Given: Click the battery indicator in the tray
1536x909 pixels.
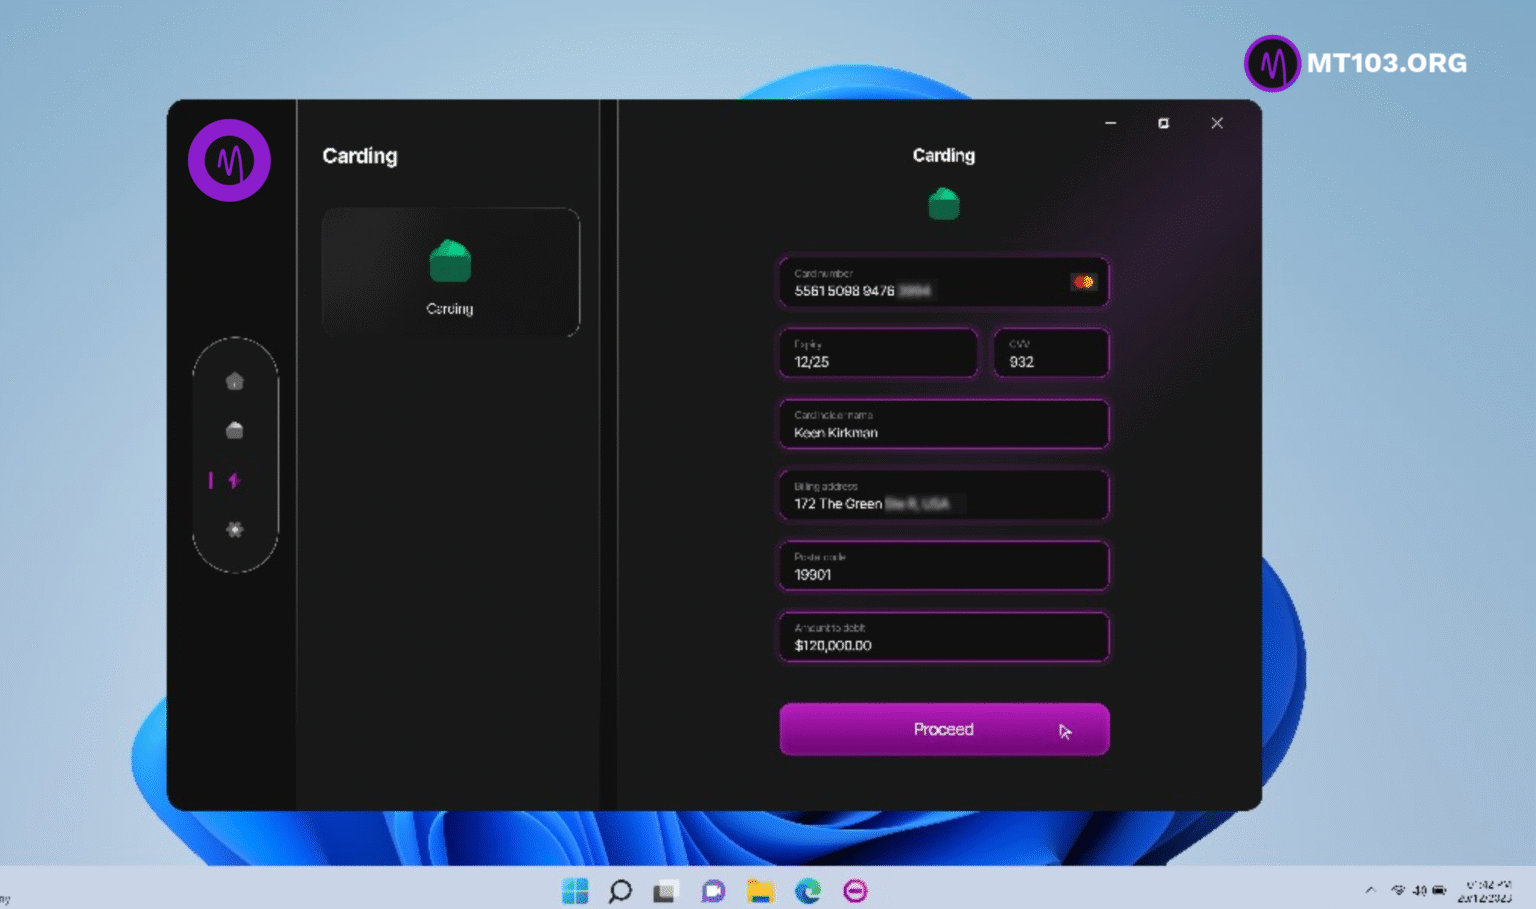Looking at the screenshot, I should click(1438, 889).
